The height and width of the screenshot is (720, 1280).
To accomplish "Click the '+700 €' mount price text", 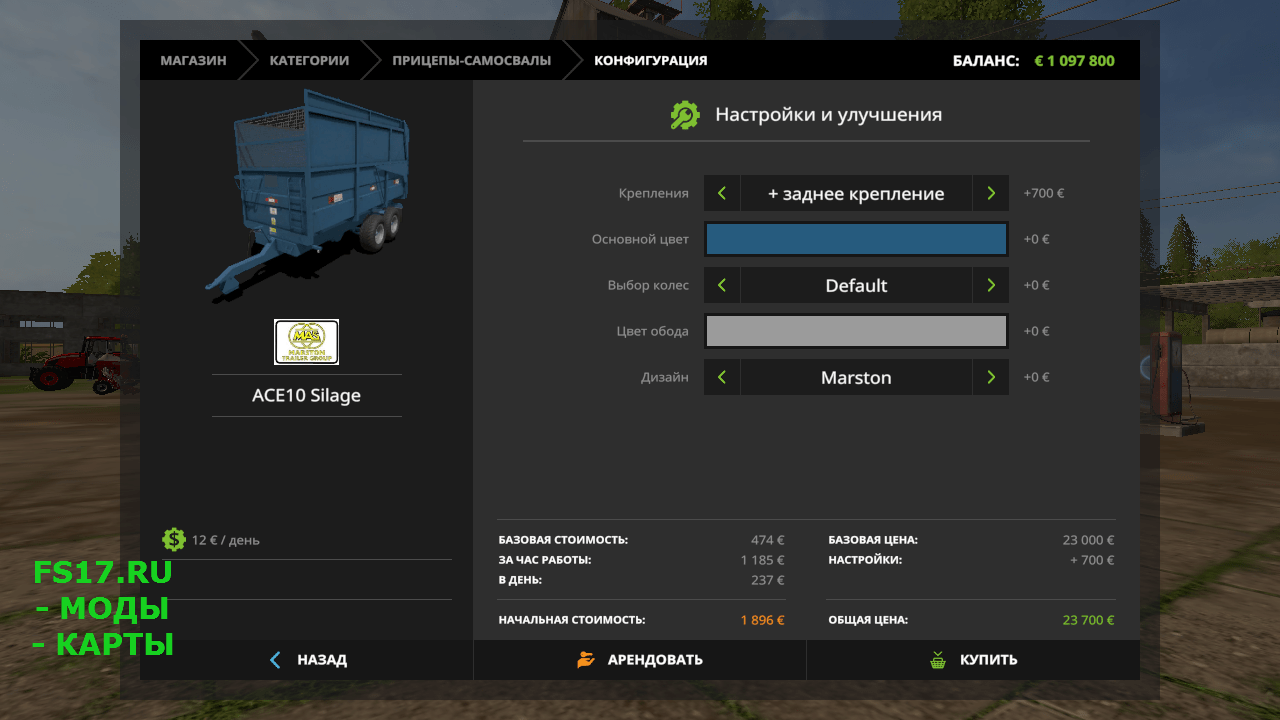I will point(1043,193).
